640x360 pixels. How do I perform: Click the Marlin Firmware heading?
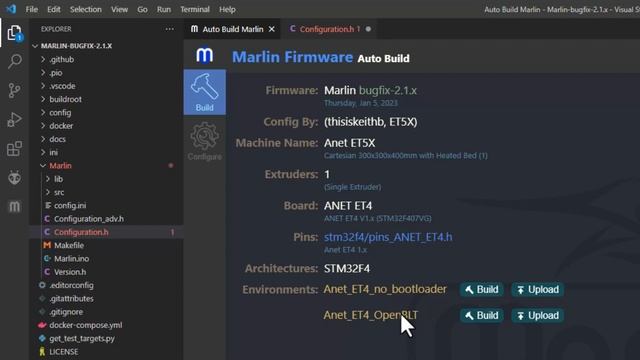(292, 57)
